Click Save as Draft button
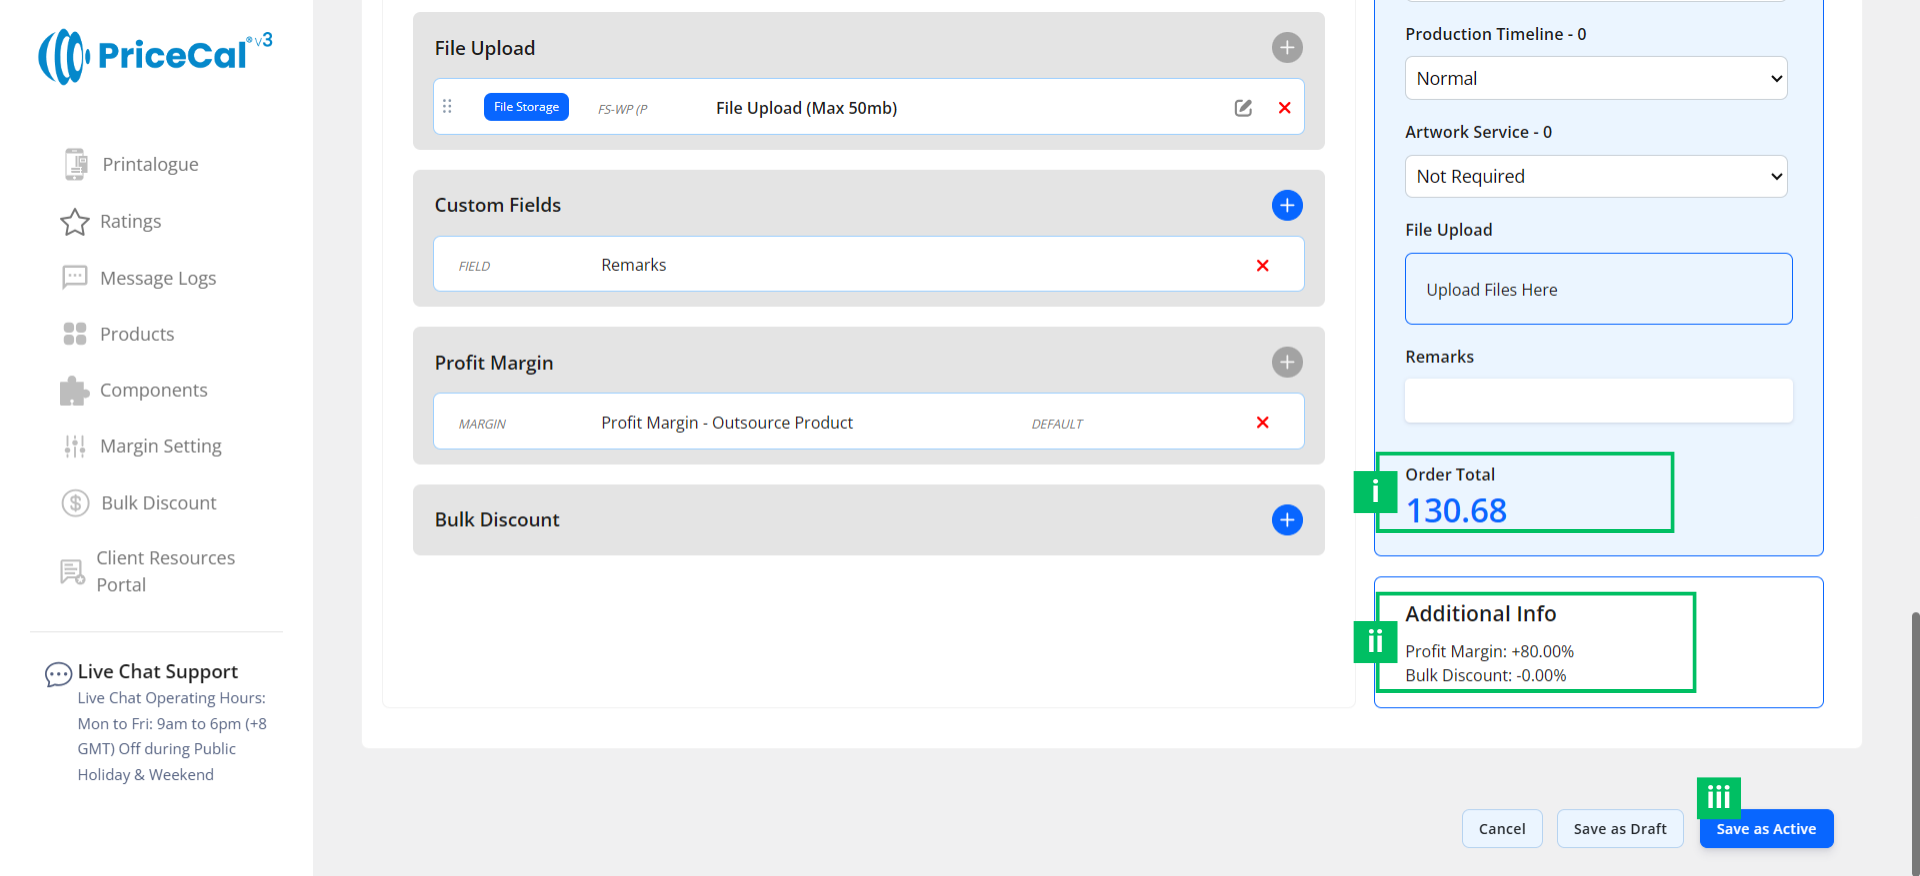The width and height of the screenshot is (1920, 876). coord(1619,829)
